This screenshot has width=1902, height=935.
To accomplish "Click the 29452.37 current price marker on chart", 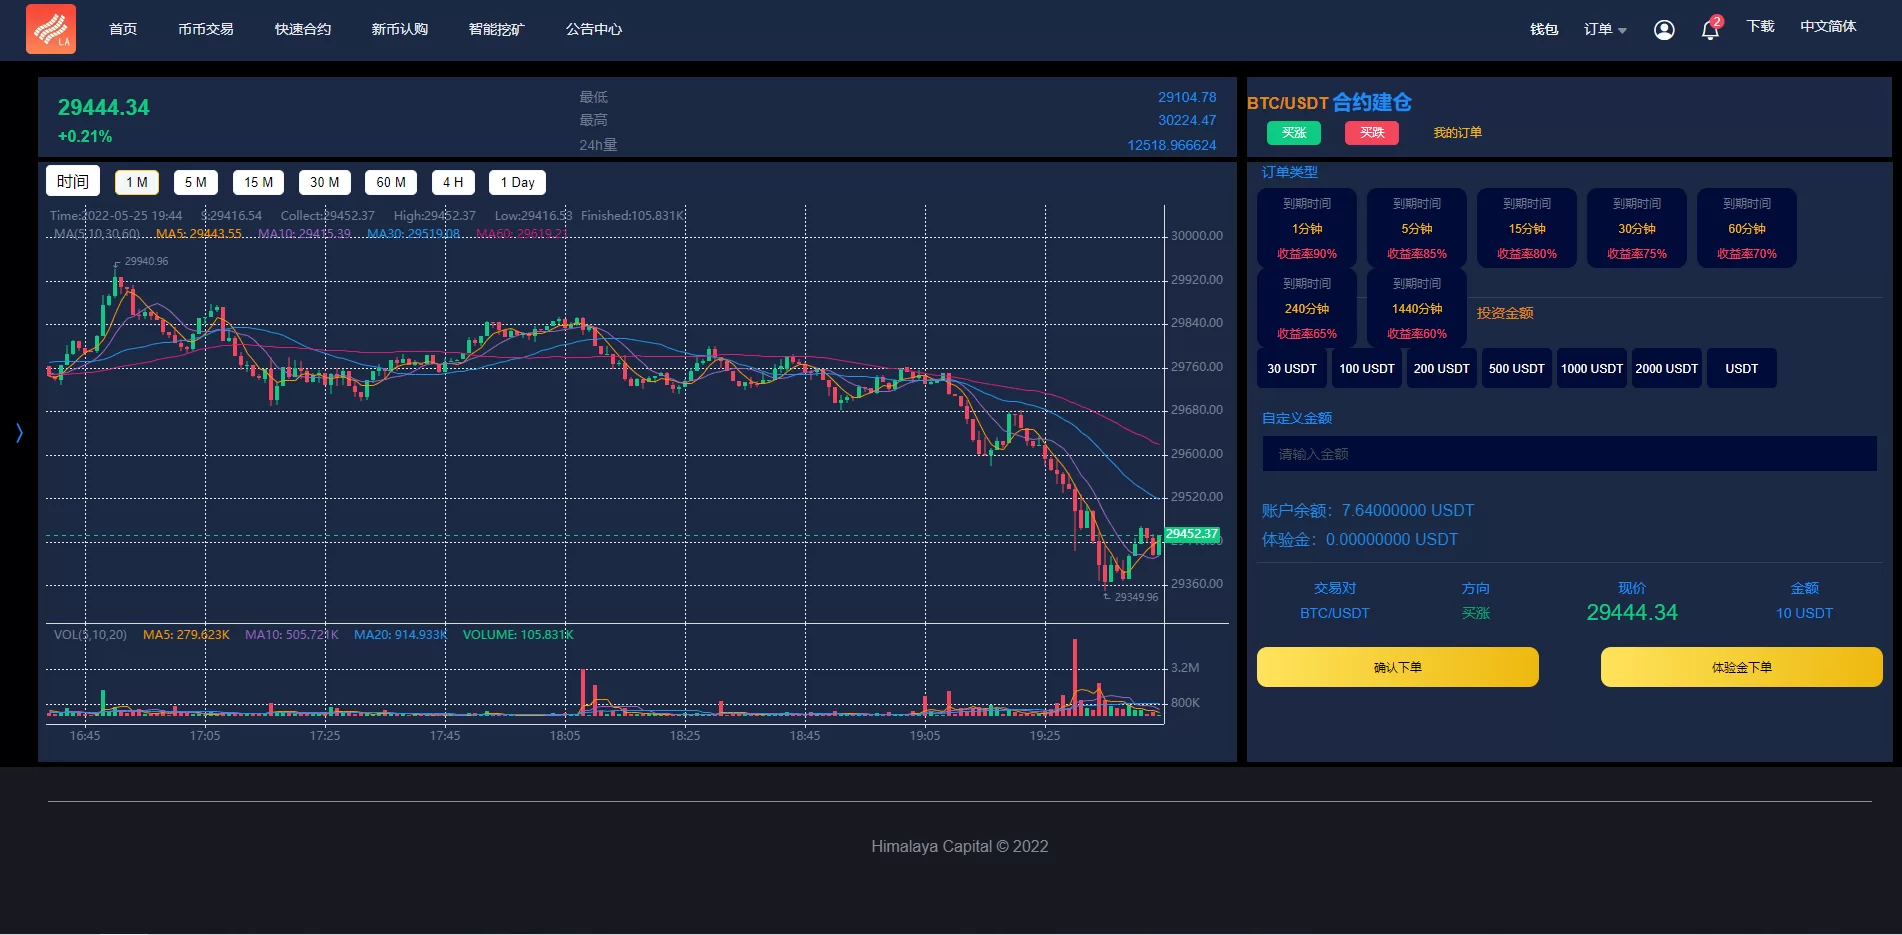I will click(1191, 534).
